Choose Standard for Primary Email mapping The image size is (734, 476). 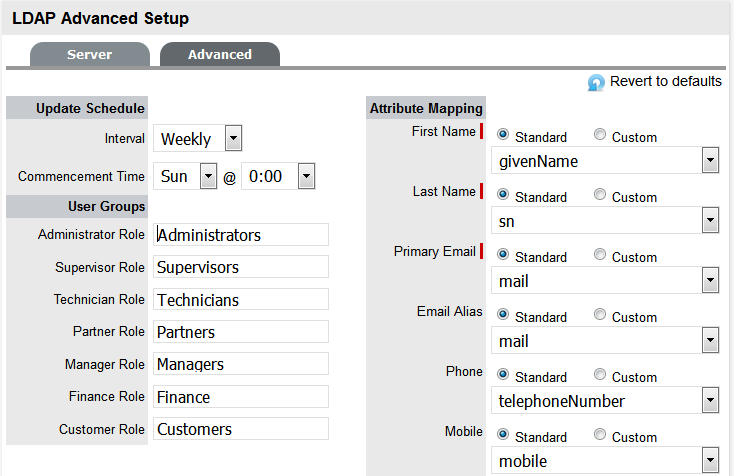pyautogui.click(x=502, y=256)
